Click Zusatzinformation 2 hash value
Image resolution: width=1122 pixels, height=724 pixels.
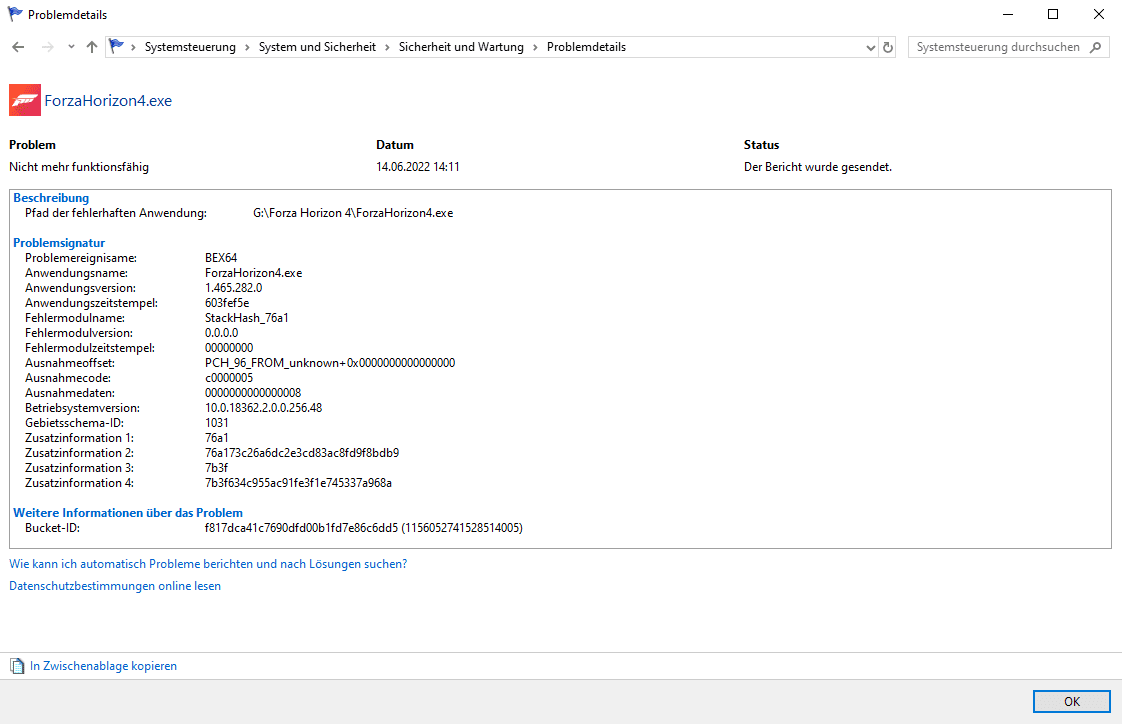[x=302, y=454]
